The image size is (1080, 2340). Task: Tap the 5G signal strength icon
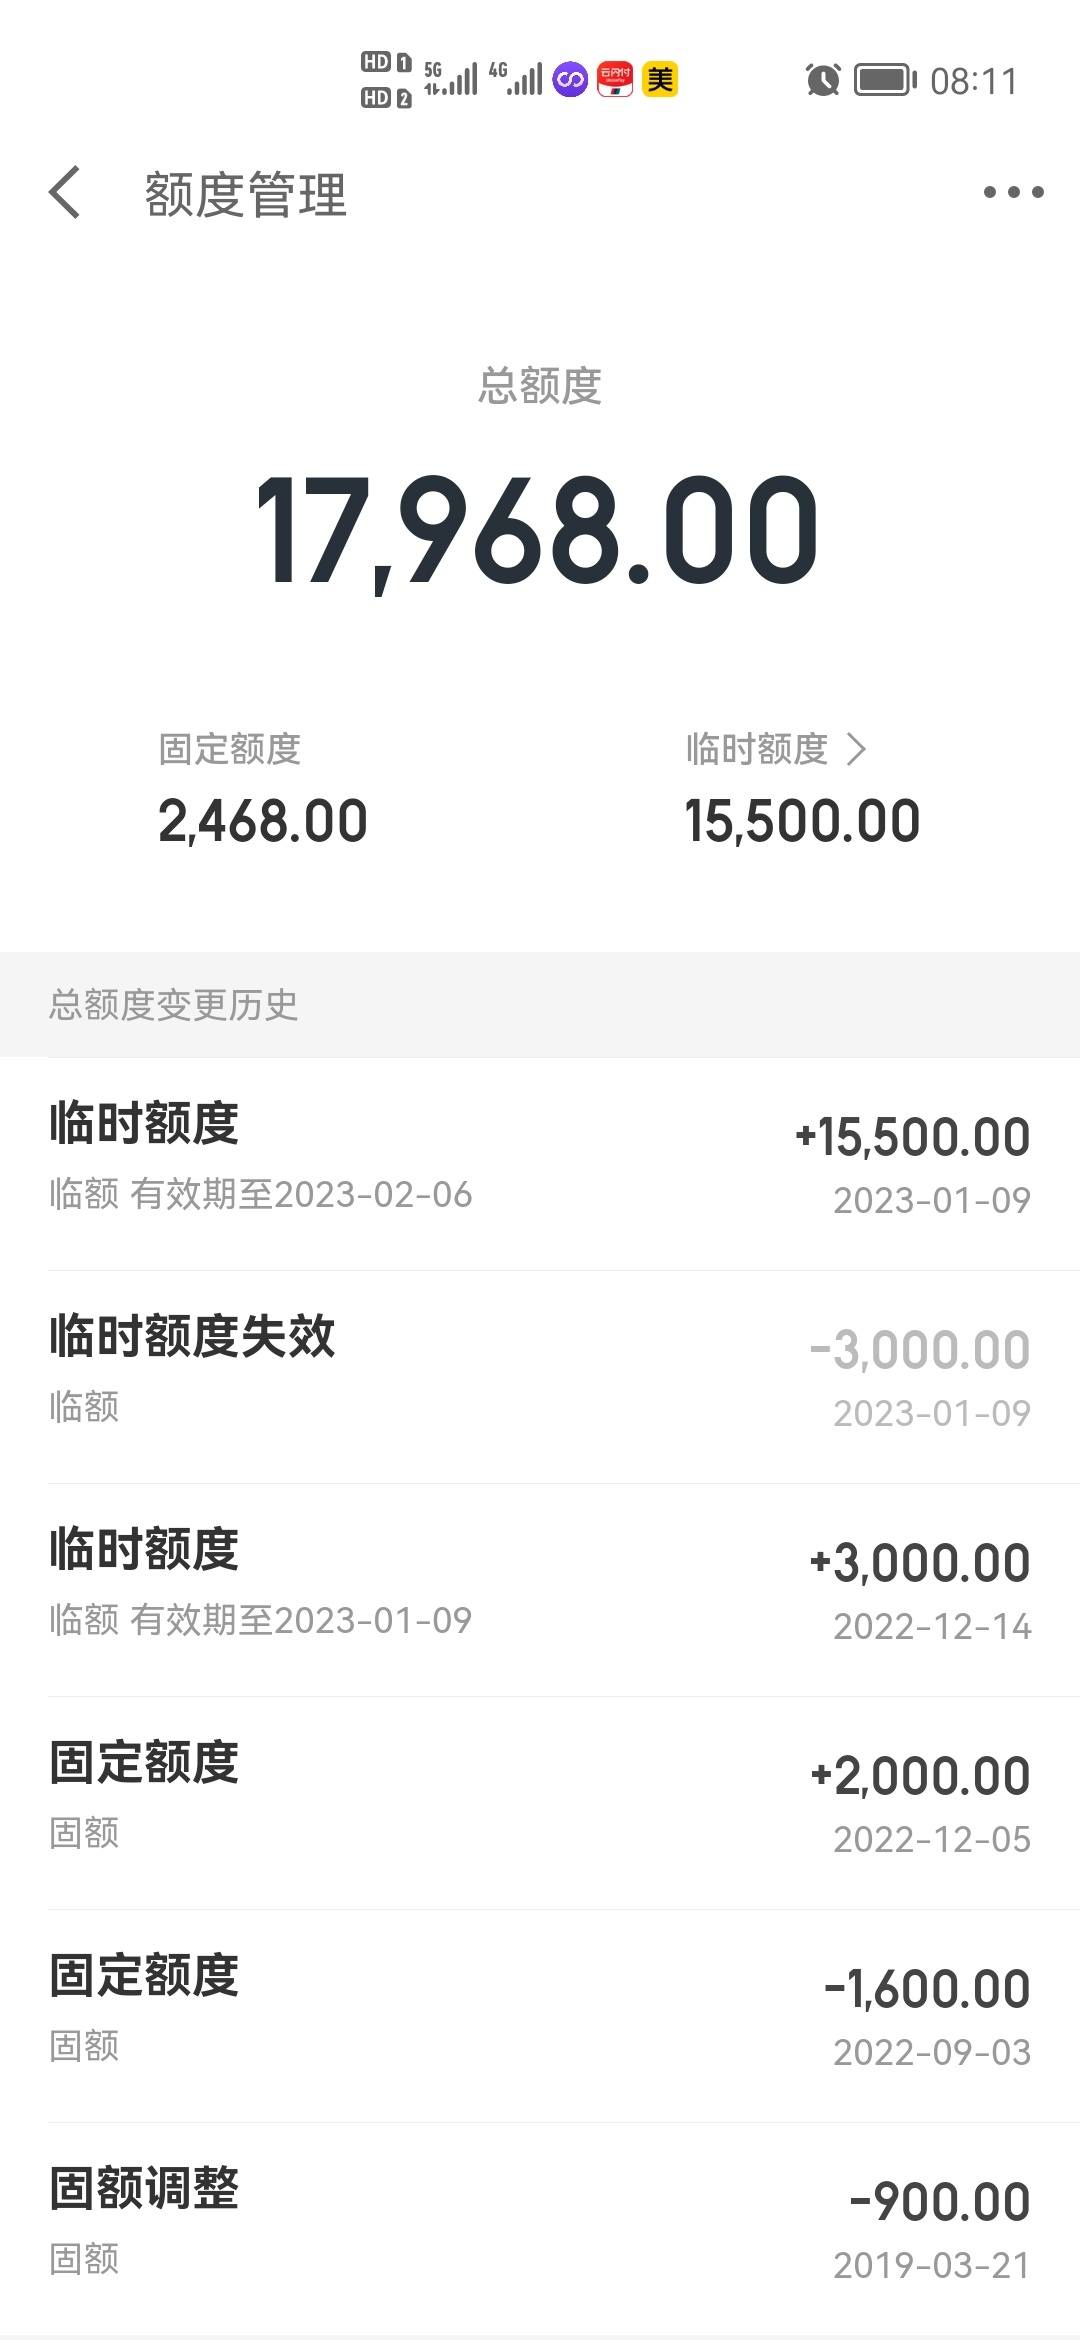(450, 79)
